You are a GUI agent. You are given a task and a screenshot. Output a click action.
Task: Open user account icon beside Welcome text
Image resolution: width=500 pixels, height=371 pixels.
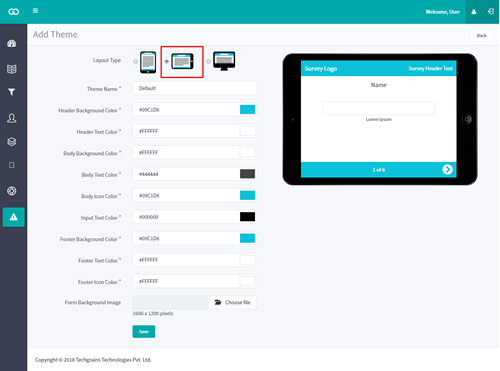[x=474, y=12]
